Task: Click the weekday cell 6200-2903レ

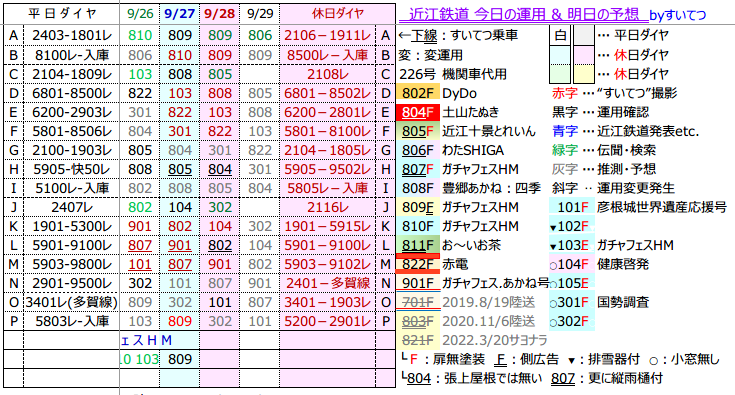Action: [72, 112]
